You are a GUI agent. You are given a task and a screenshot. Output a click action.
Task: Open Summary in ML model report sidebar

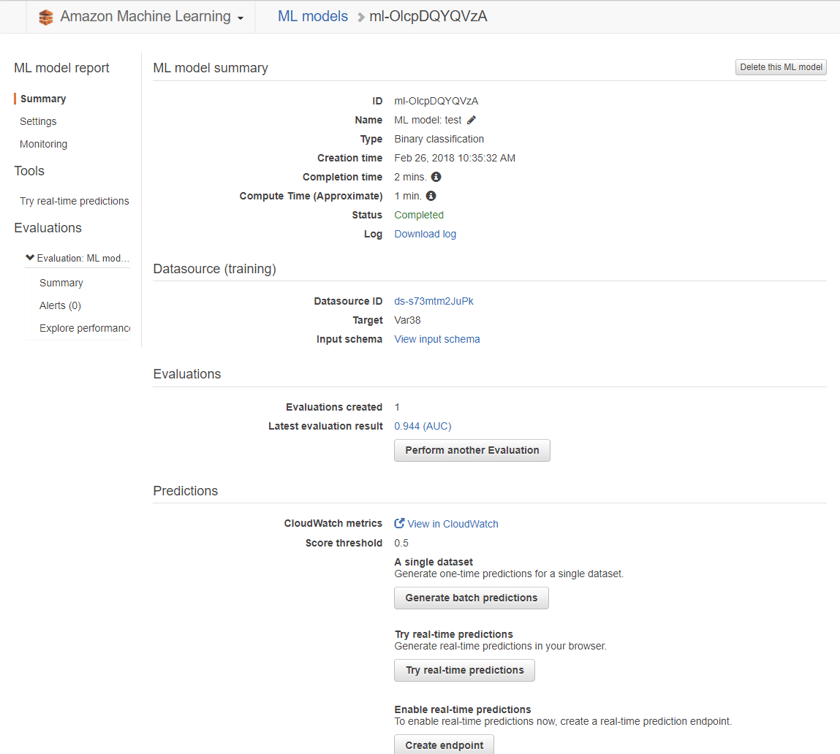[x=43, y=99]
